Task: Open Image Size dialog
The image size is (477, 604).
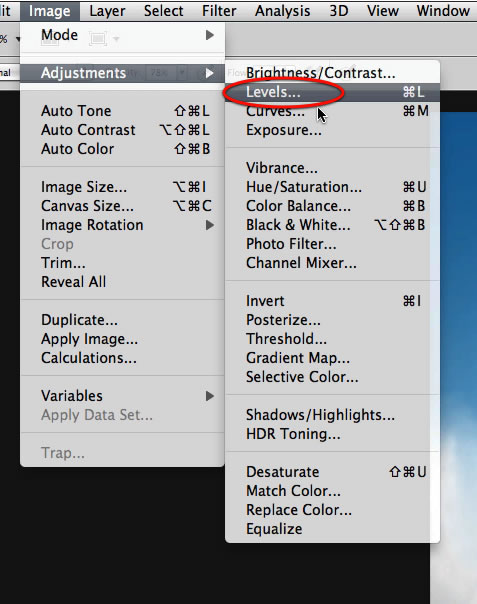Action: 123,187
